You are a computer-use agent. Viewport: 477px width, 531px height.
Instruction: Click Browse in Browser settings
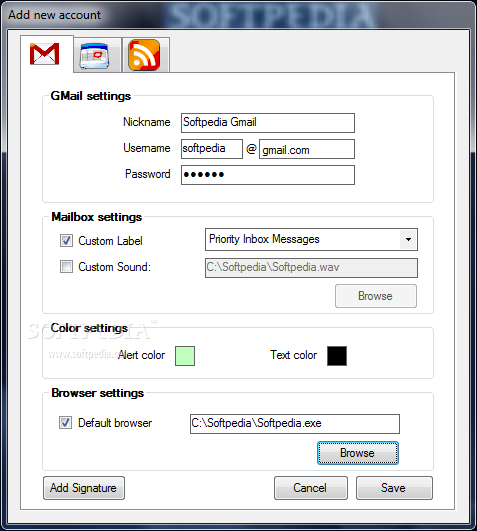pyautogui.click(x=358, y=453)
